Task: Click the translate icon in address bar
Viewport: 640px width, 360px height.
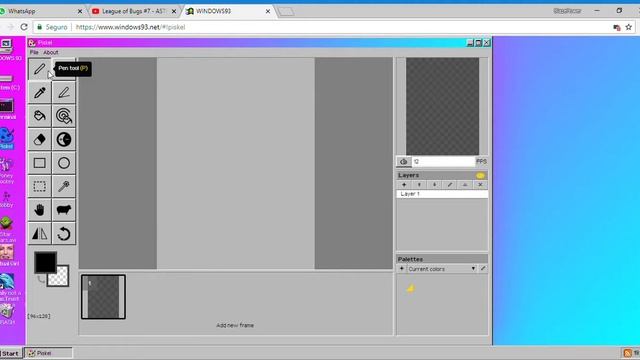Action: click(617, 27)
